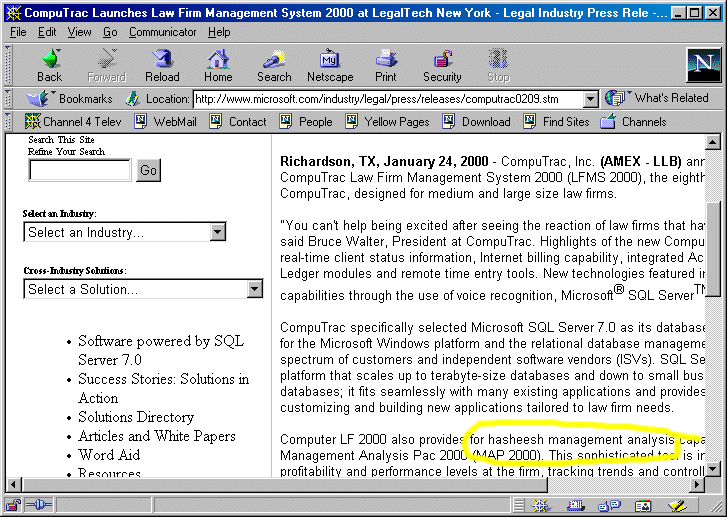Click the Go search button
727x517 pixels.
[148, 170]
